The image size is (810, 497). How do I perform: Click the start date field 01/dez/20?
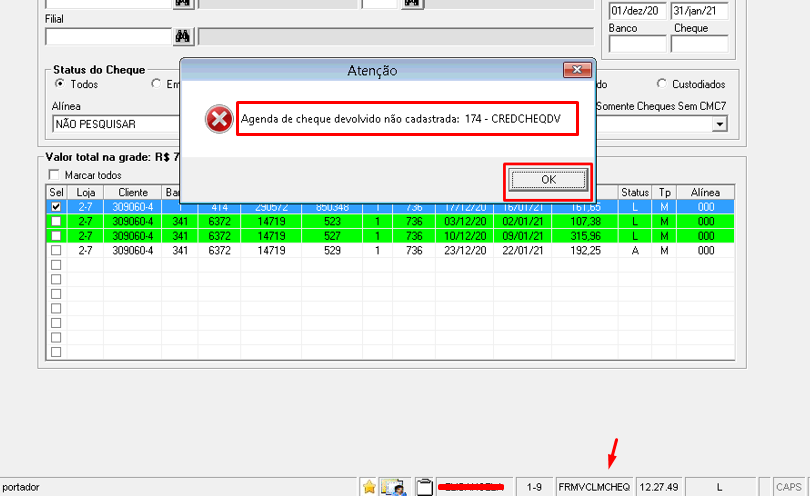(x=637, y=11)
